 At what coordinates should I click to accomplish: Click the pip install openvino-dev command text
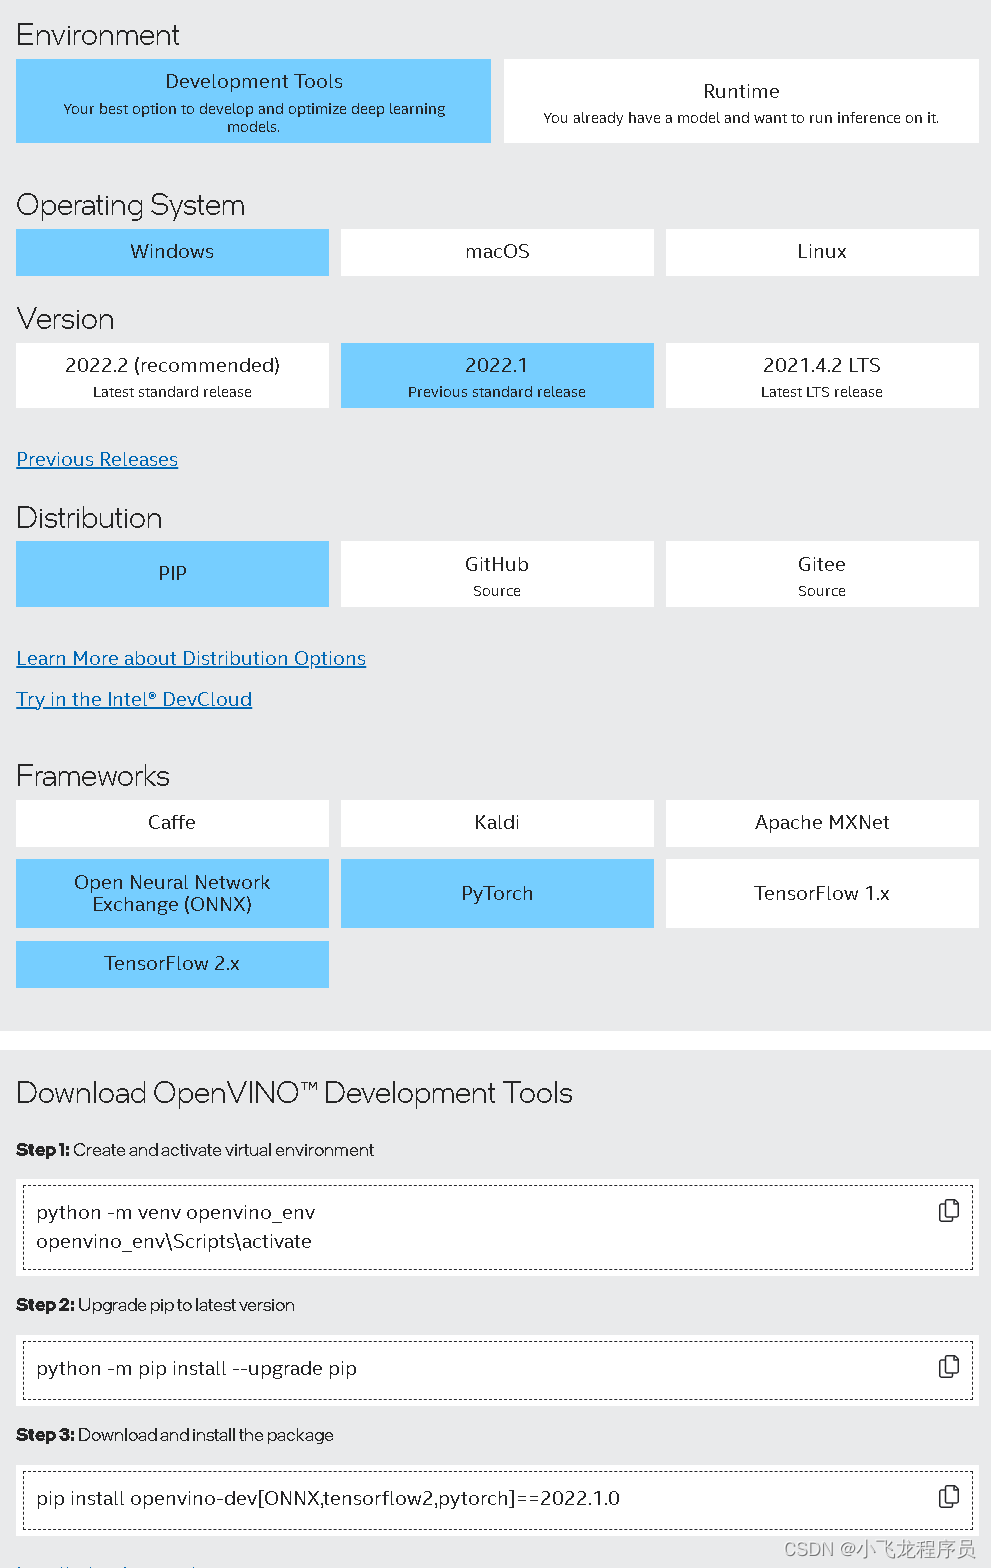coord(328,1498)
